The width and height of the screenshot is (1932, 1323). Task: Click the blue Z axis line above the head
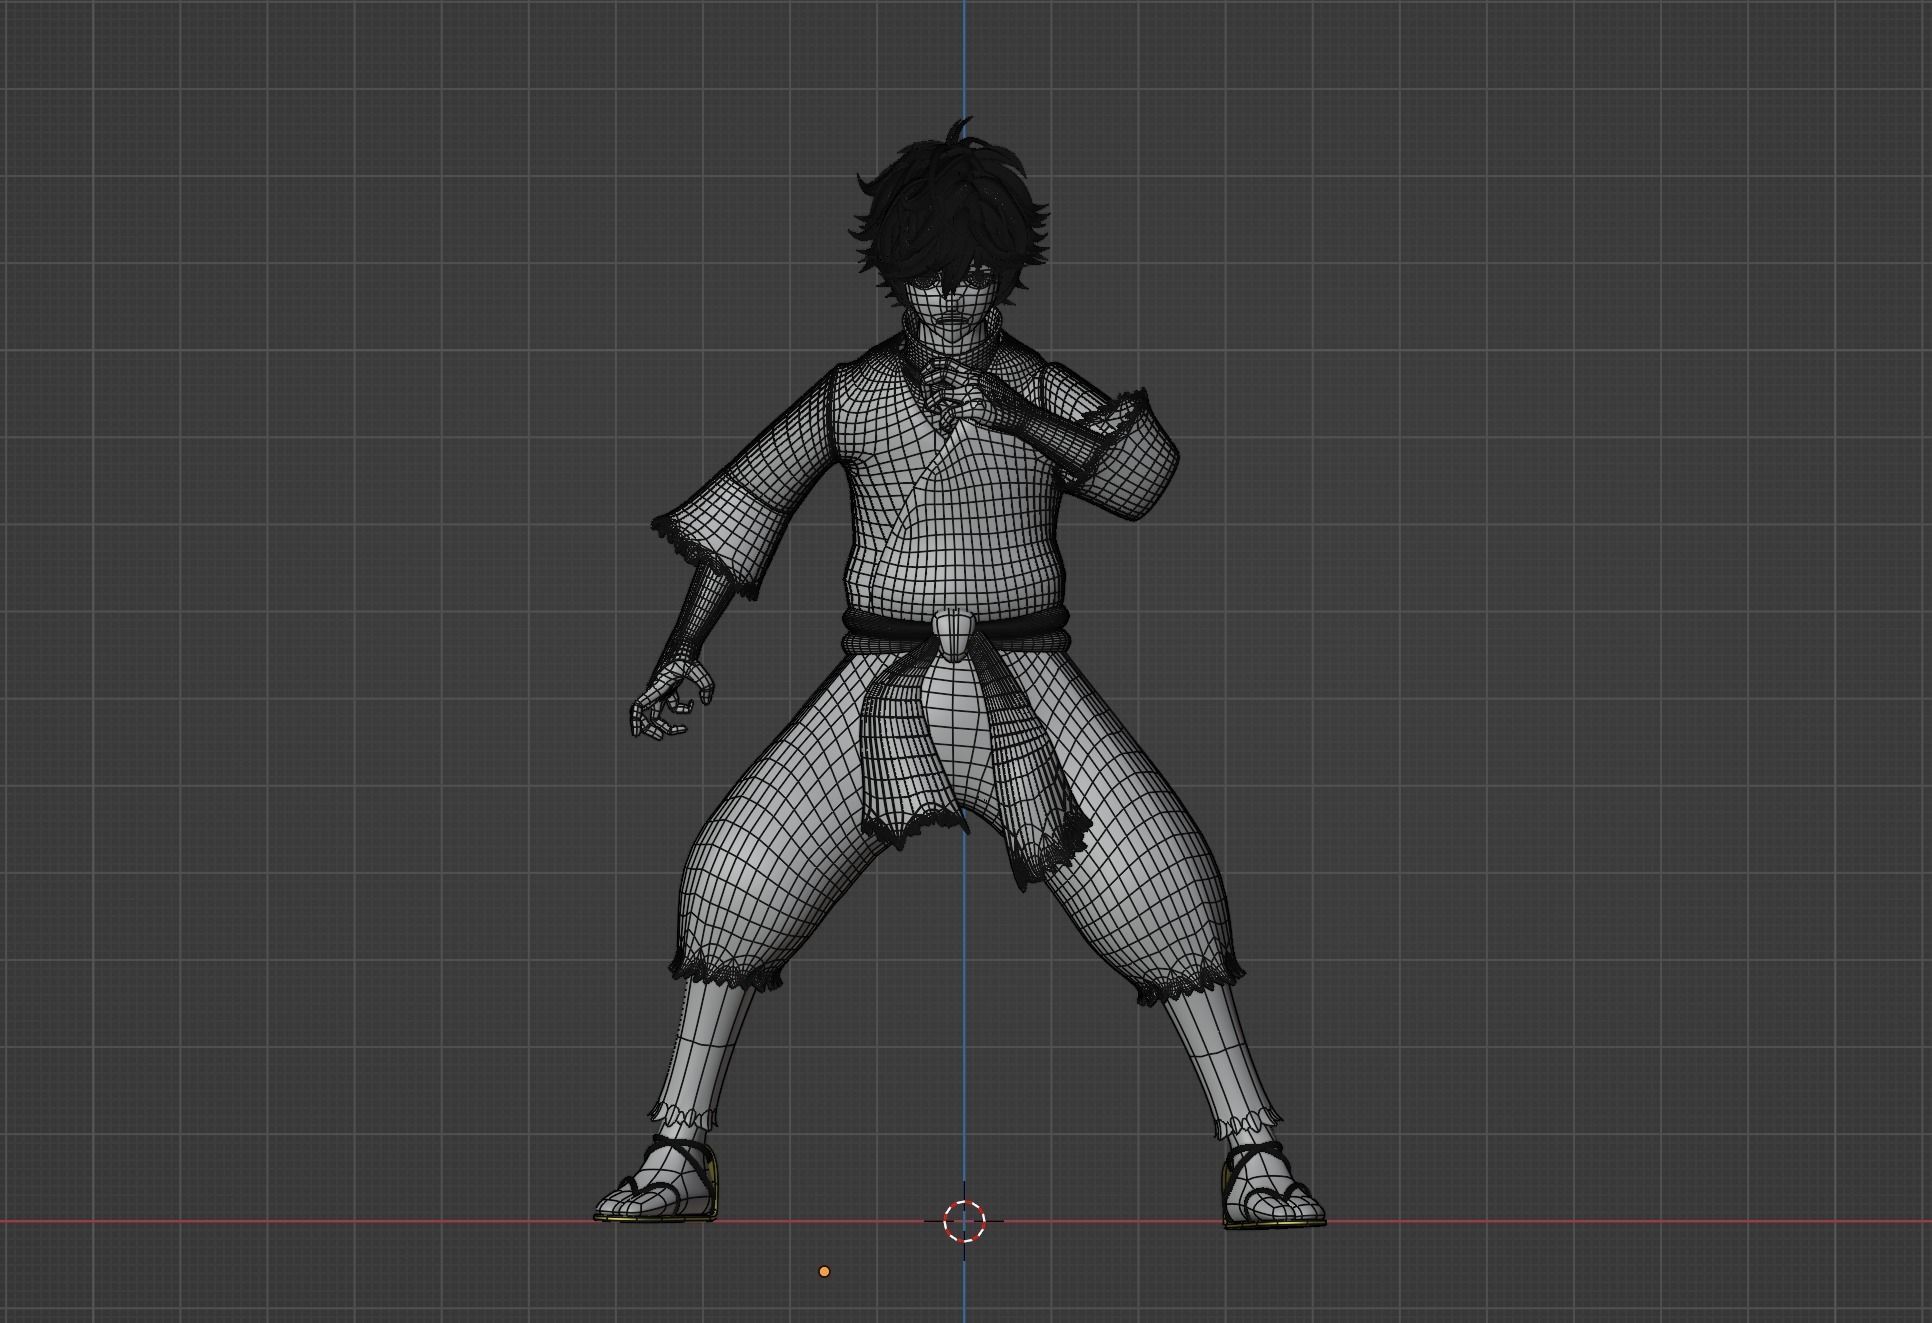(964, 60)
